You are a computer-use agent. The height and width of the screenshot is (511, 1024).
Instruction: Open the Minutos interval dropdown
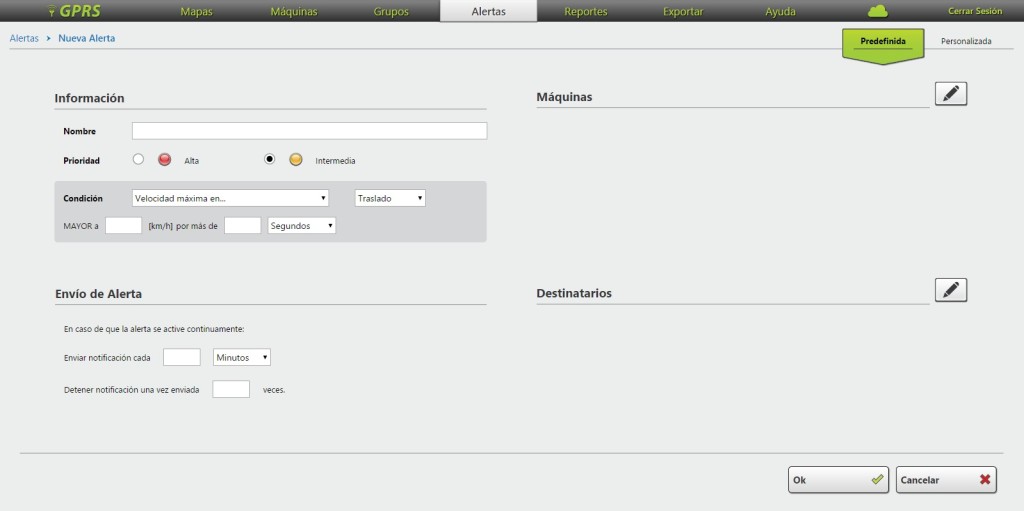(242, 357)
